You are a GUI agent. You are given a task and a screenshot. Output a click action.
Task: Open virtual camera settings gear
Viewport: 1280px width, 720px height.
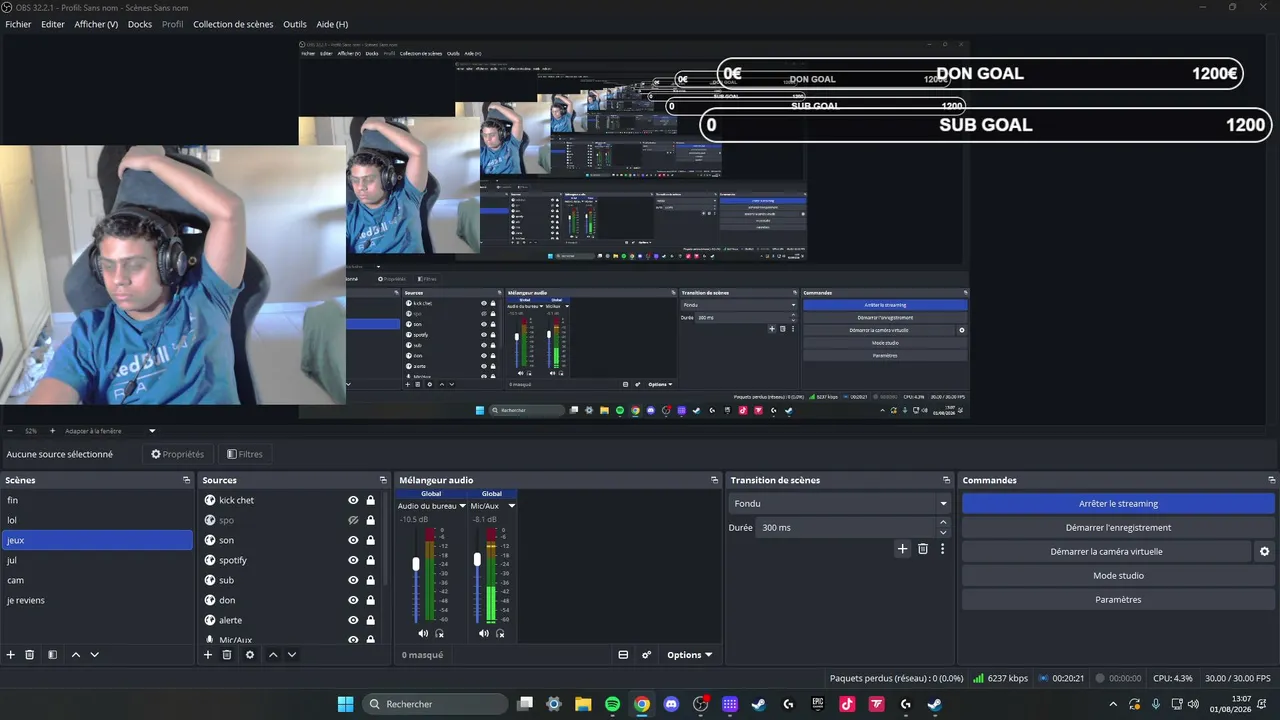click(x=1264, y=552)
